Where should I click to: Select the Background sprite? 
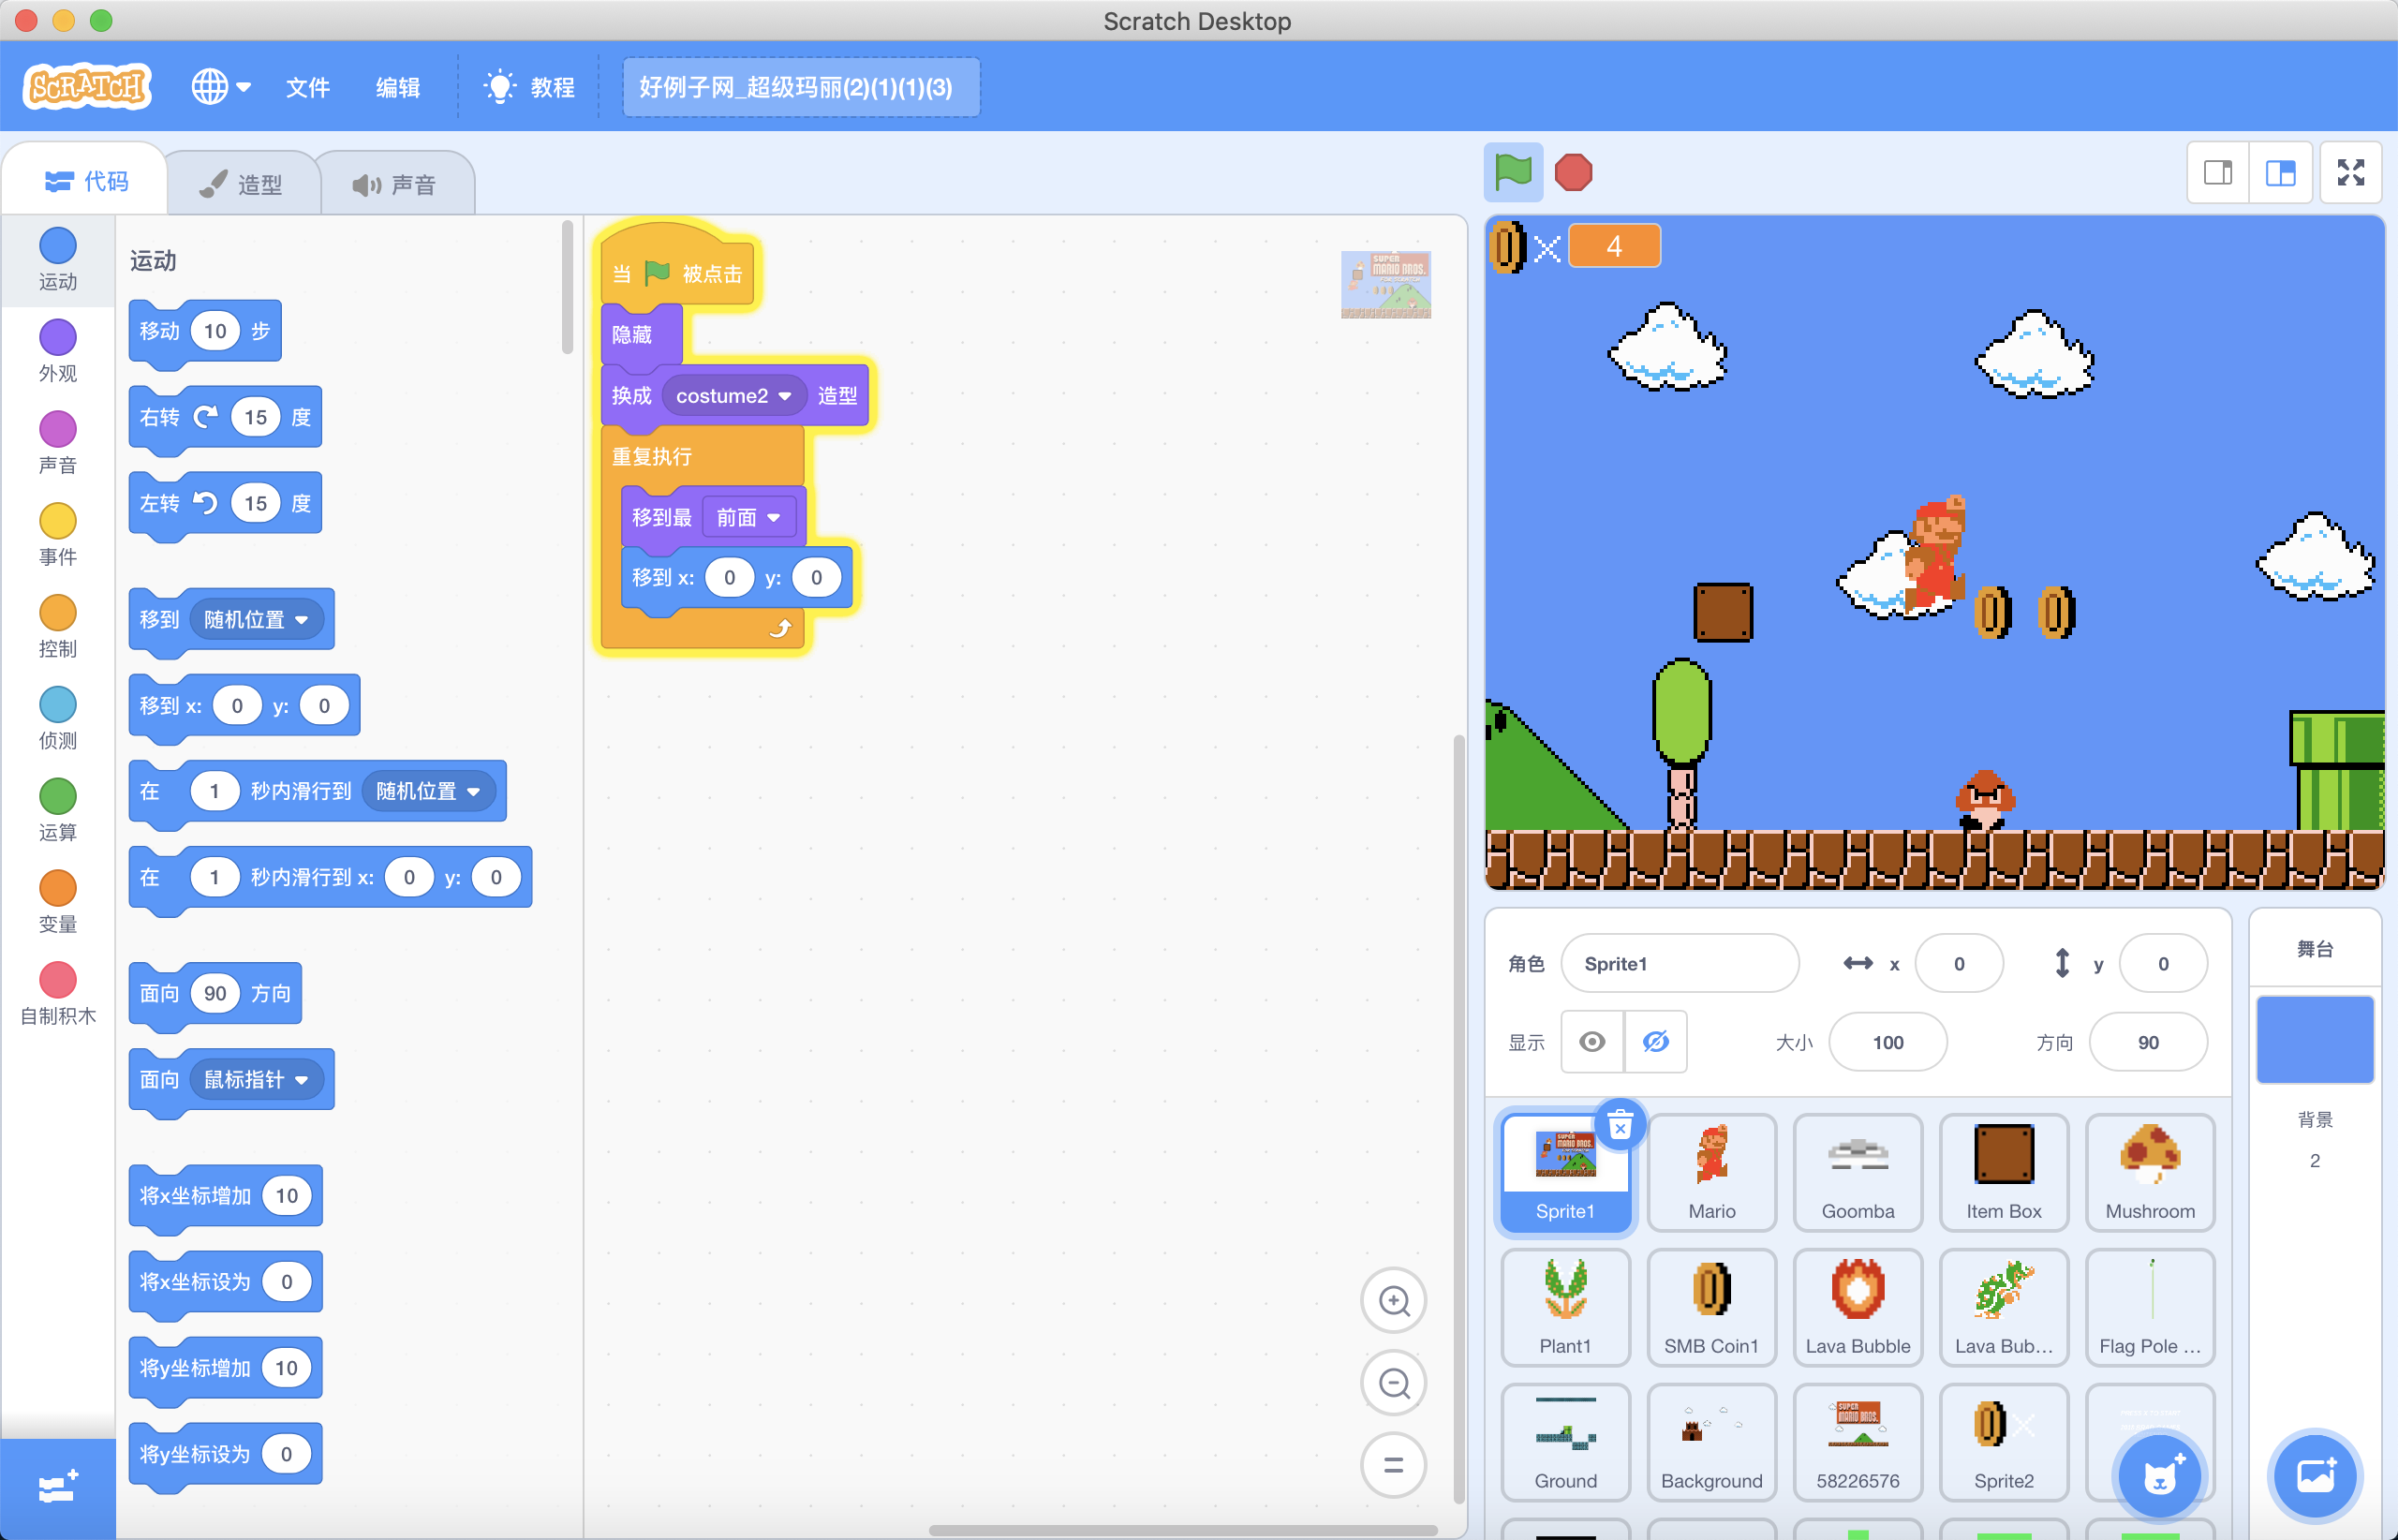pyautogui.click(x=1711, y=1442)
